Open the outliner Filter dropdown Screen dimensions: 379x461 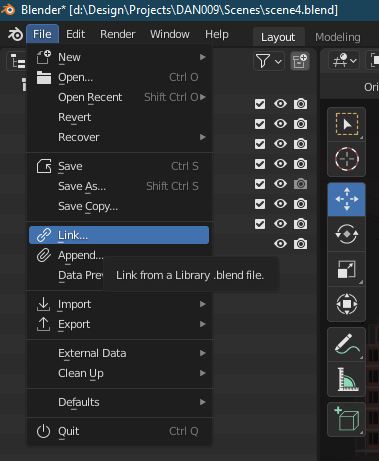[x=269, y=61]
